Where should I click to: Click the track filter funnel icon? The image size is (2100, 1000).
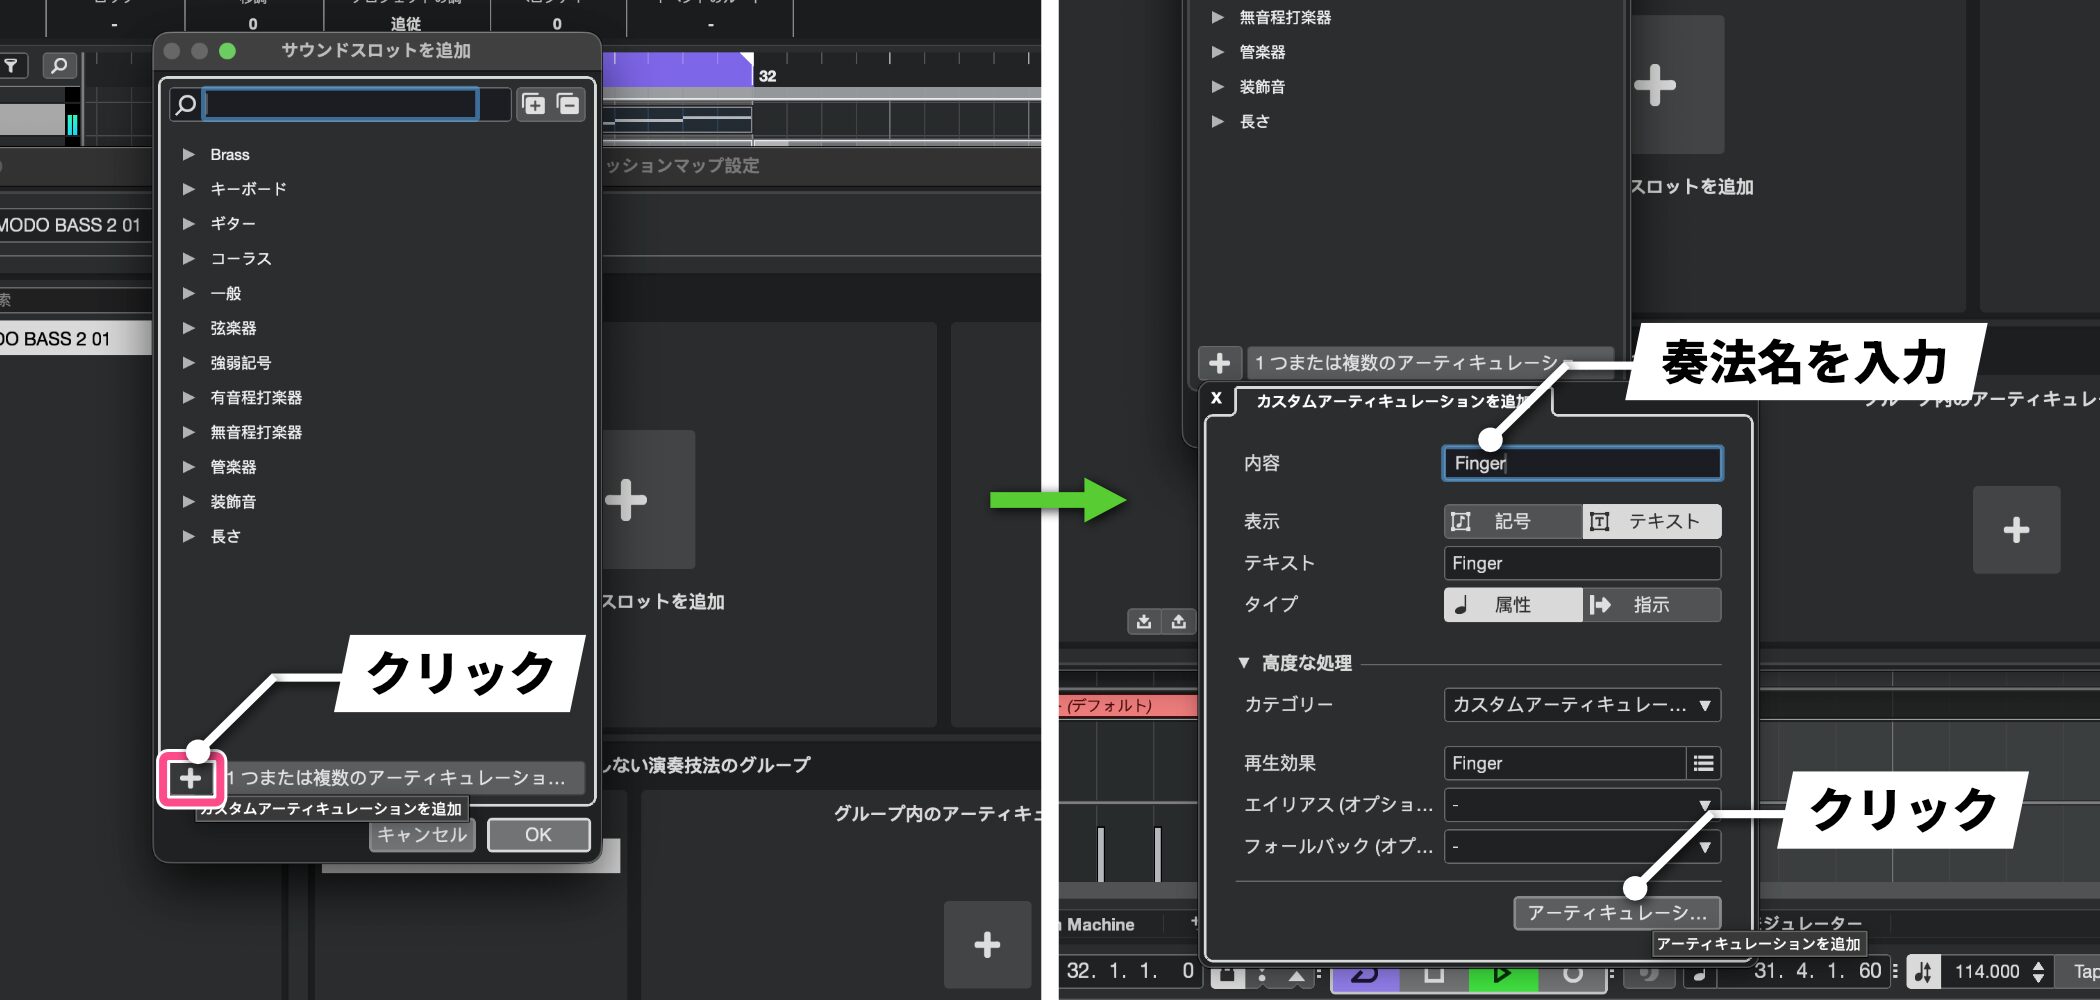point(12,66)
